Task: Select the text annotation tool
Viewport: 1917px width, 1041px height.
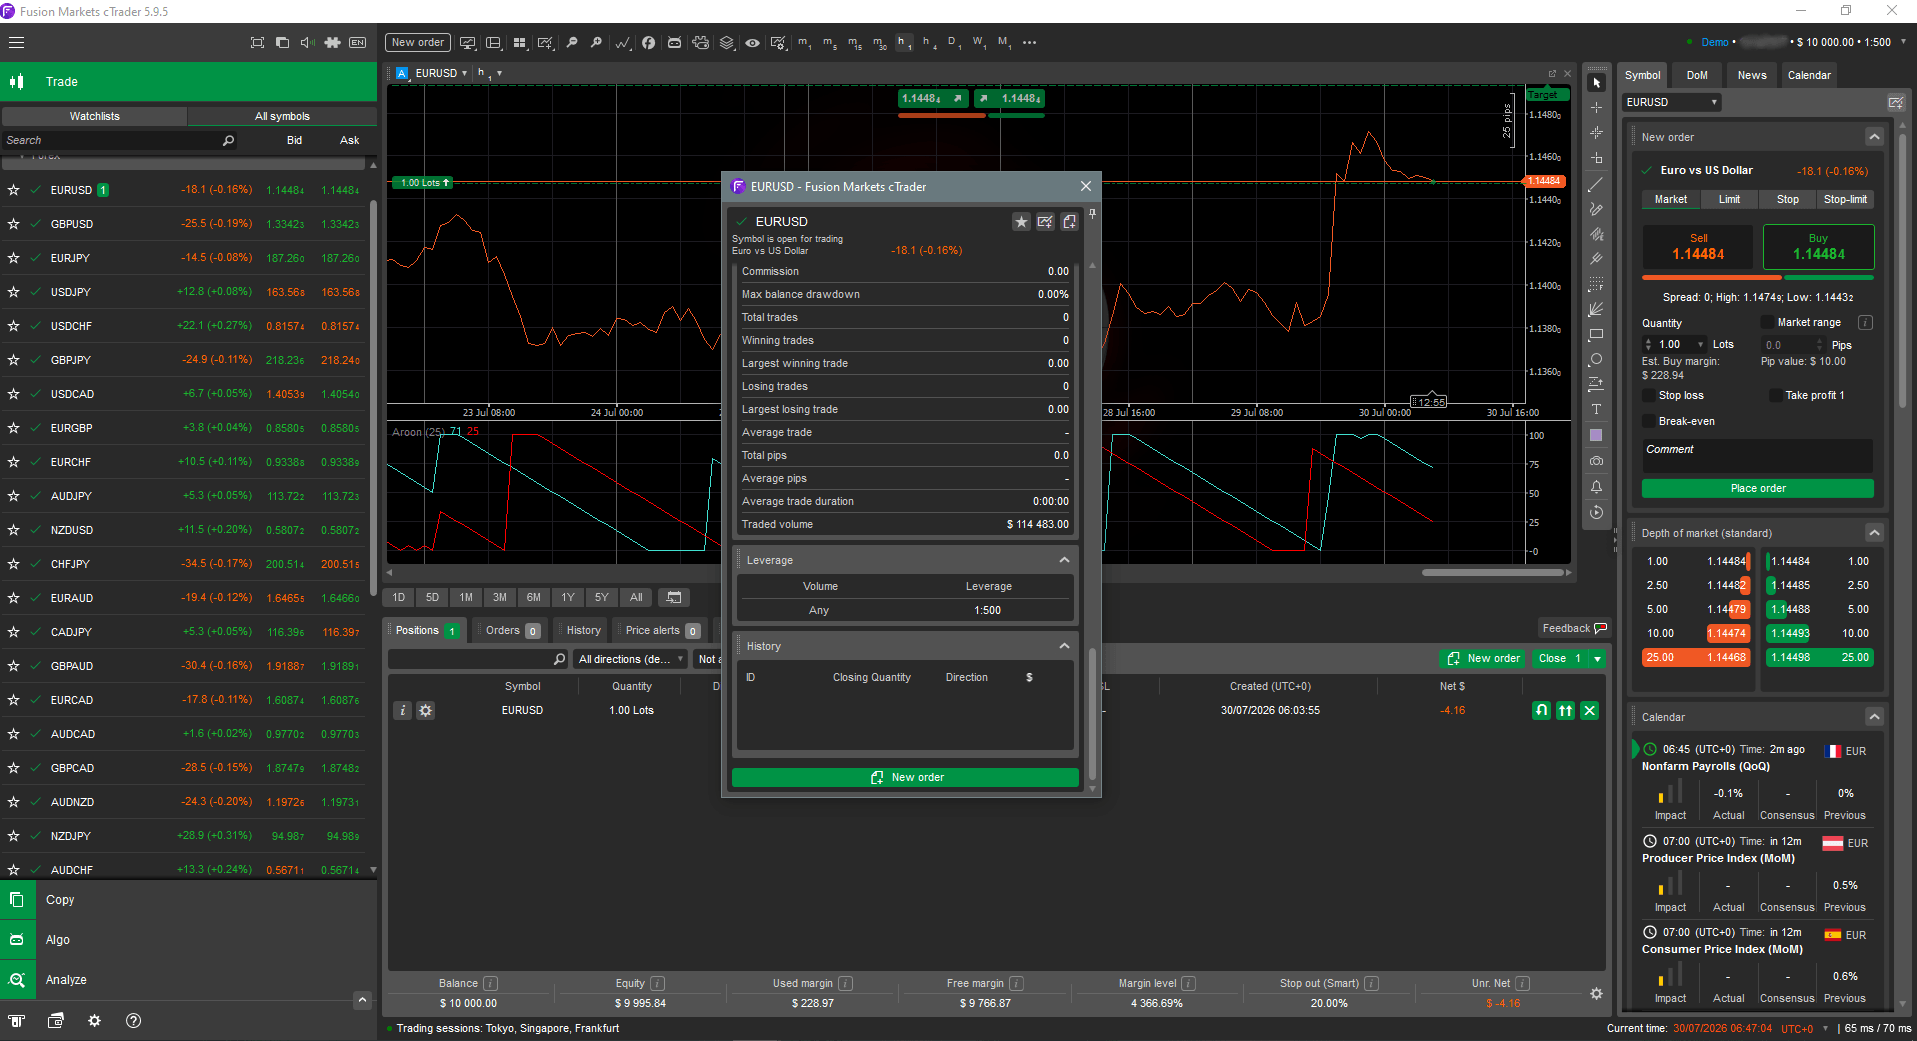Action: point(1596,410)
